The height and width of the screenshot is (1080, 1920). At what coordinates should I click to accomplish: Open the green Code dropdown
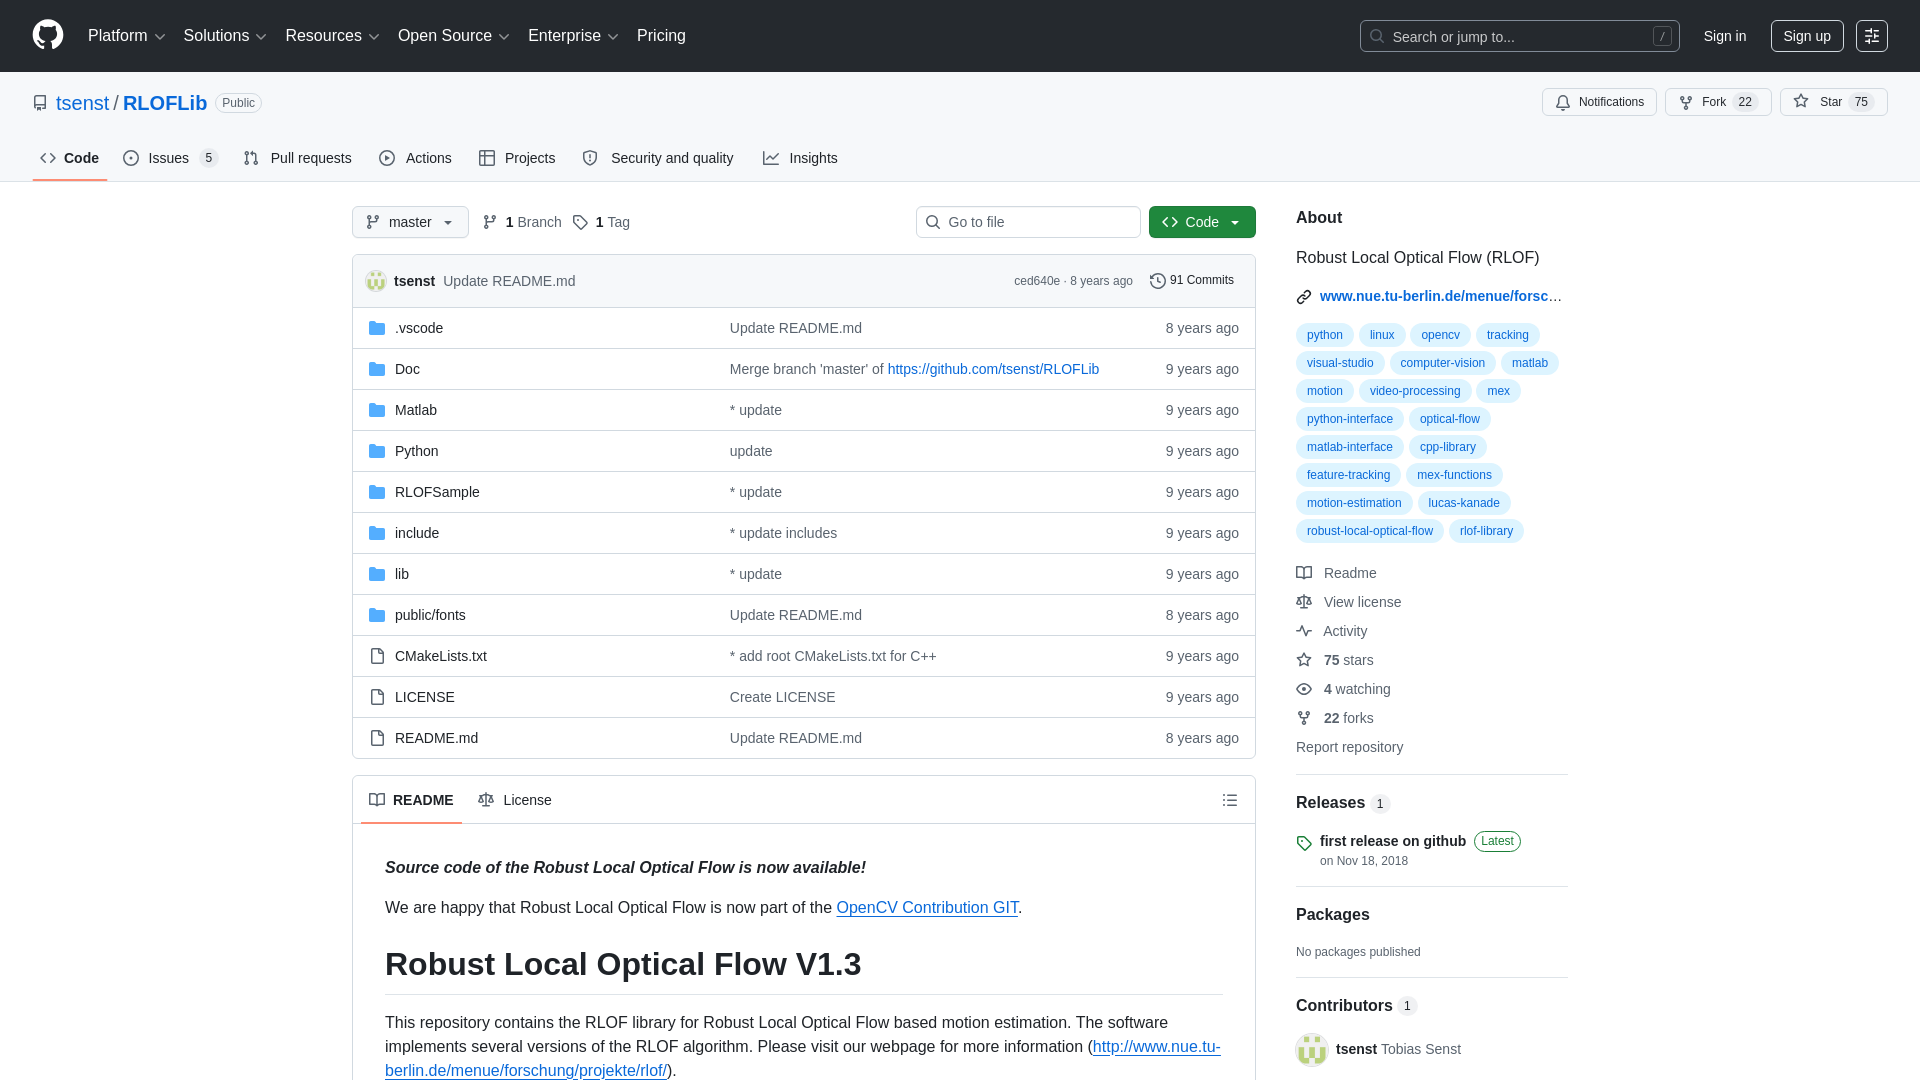pos(1202,222)
